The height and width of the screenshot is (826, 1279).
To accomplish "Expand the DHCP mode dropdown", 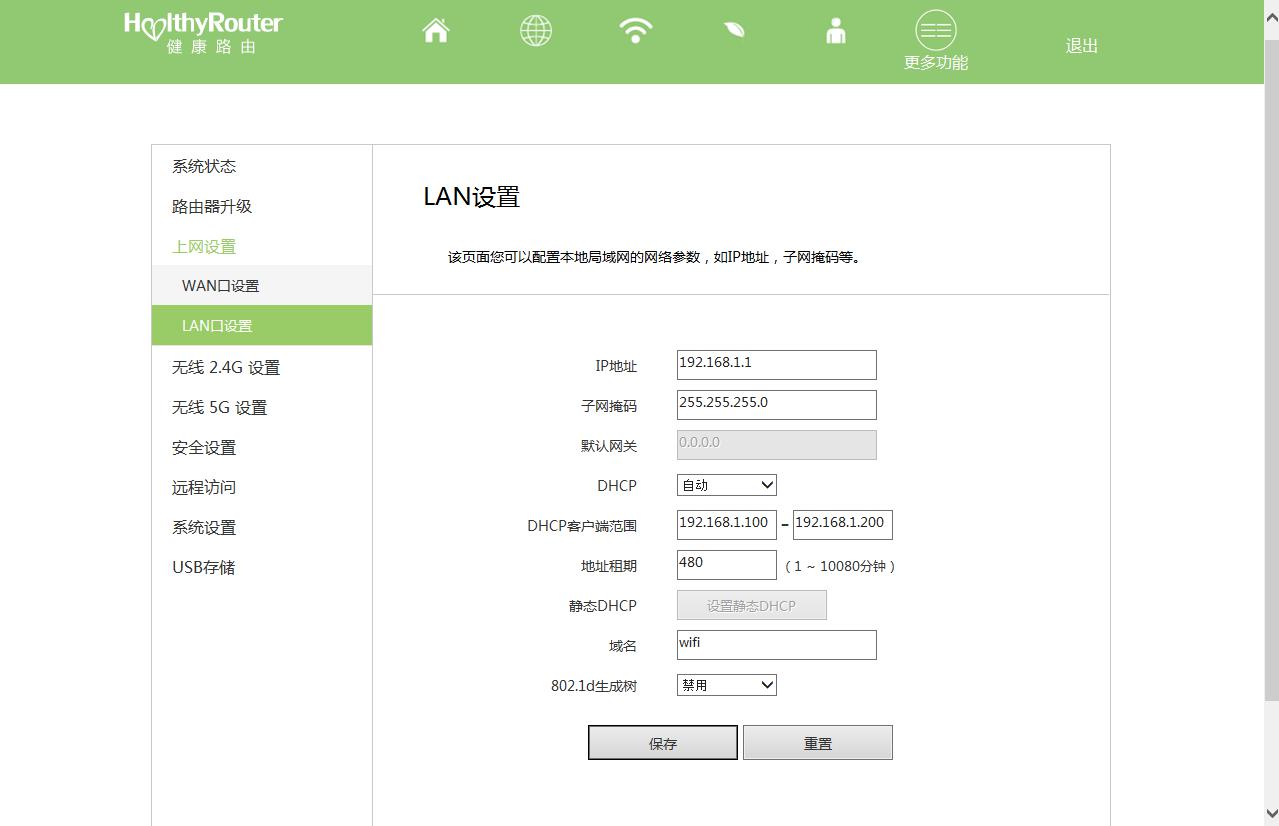I will (727, 485).
